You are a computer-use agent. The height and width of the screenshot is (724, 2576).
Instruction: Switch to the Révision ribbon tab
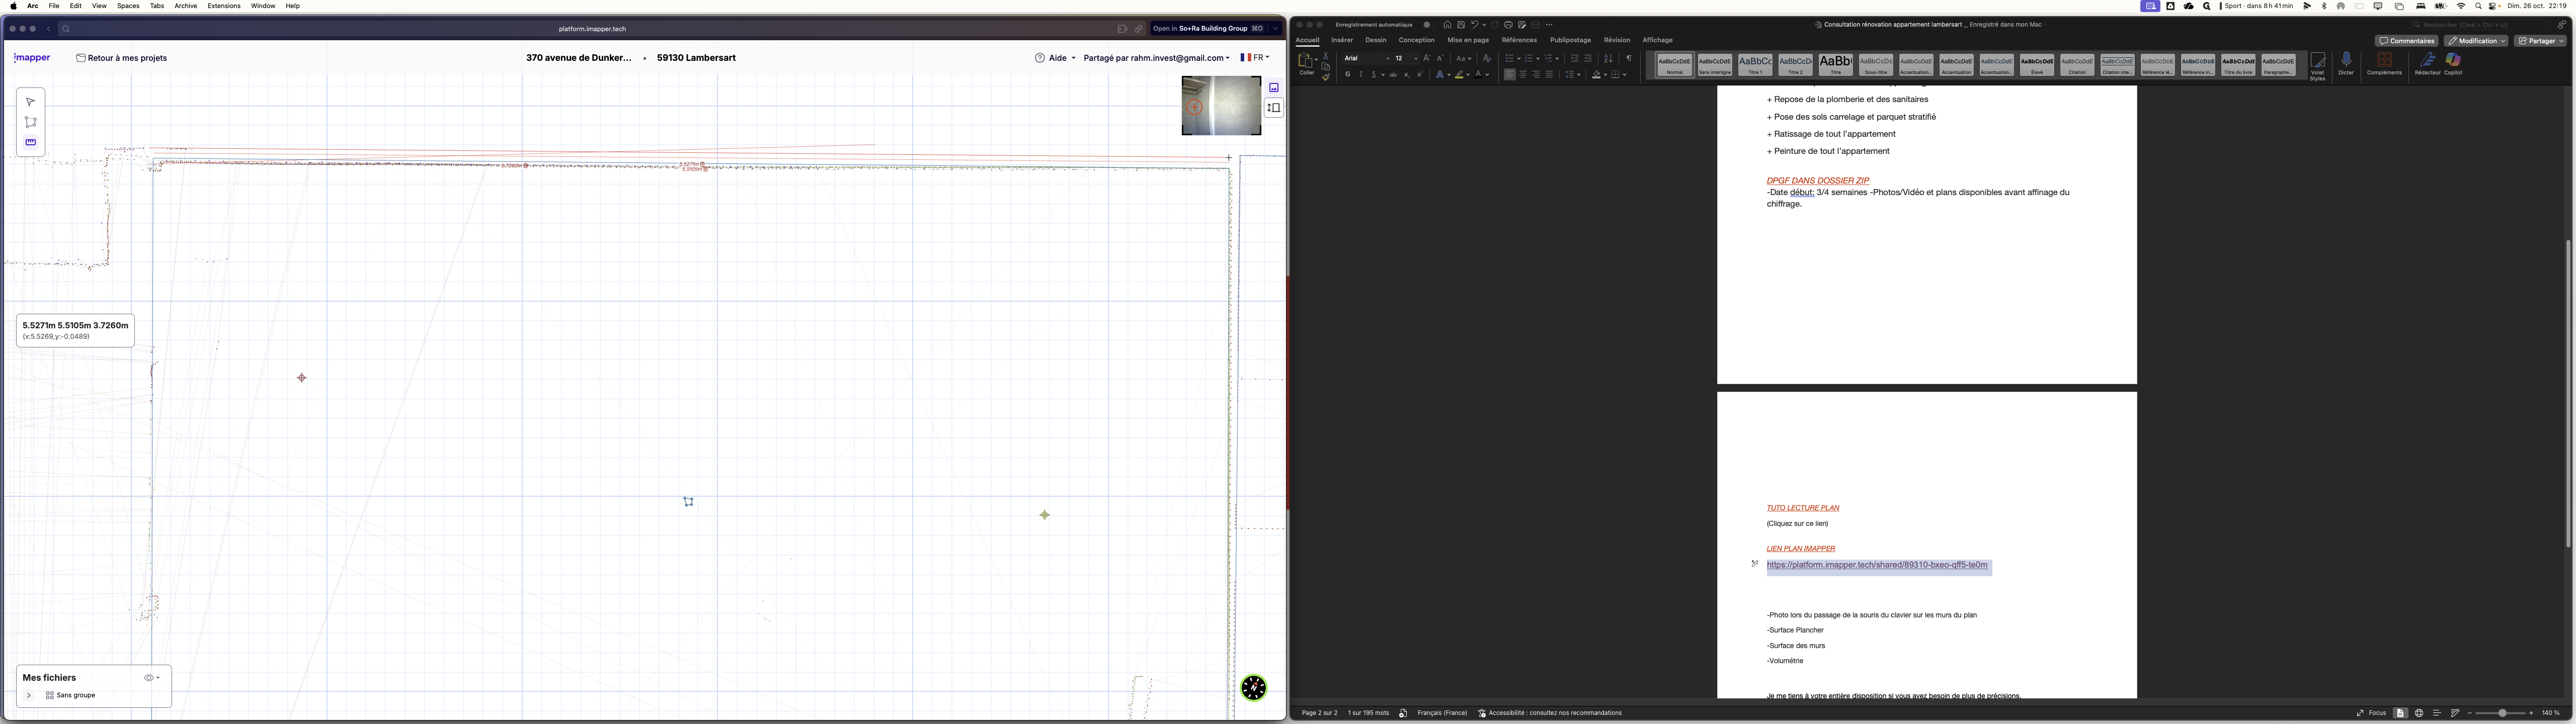point(1616,40)
